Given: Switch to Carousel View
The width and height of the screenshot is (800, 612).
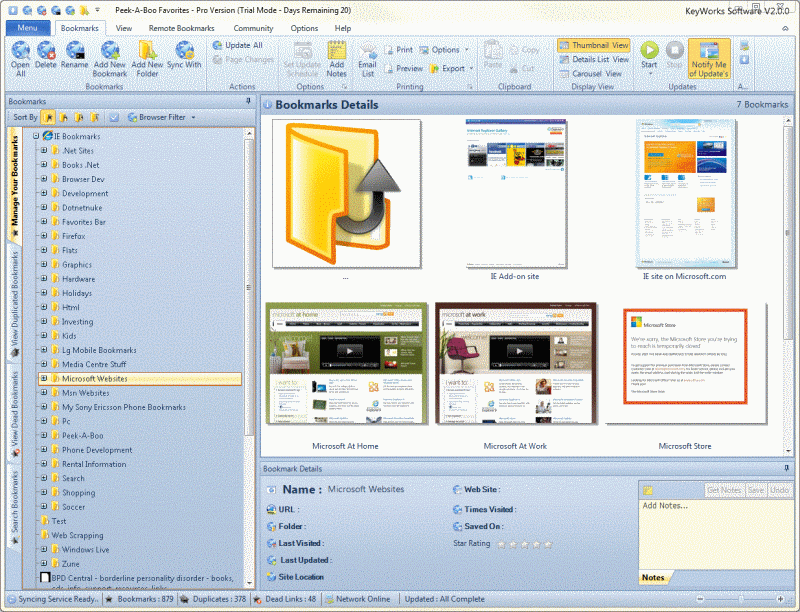Looking at the screenshot, I should point(590,74).
